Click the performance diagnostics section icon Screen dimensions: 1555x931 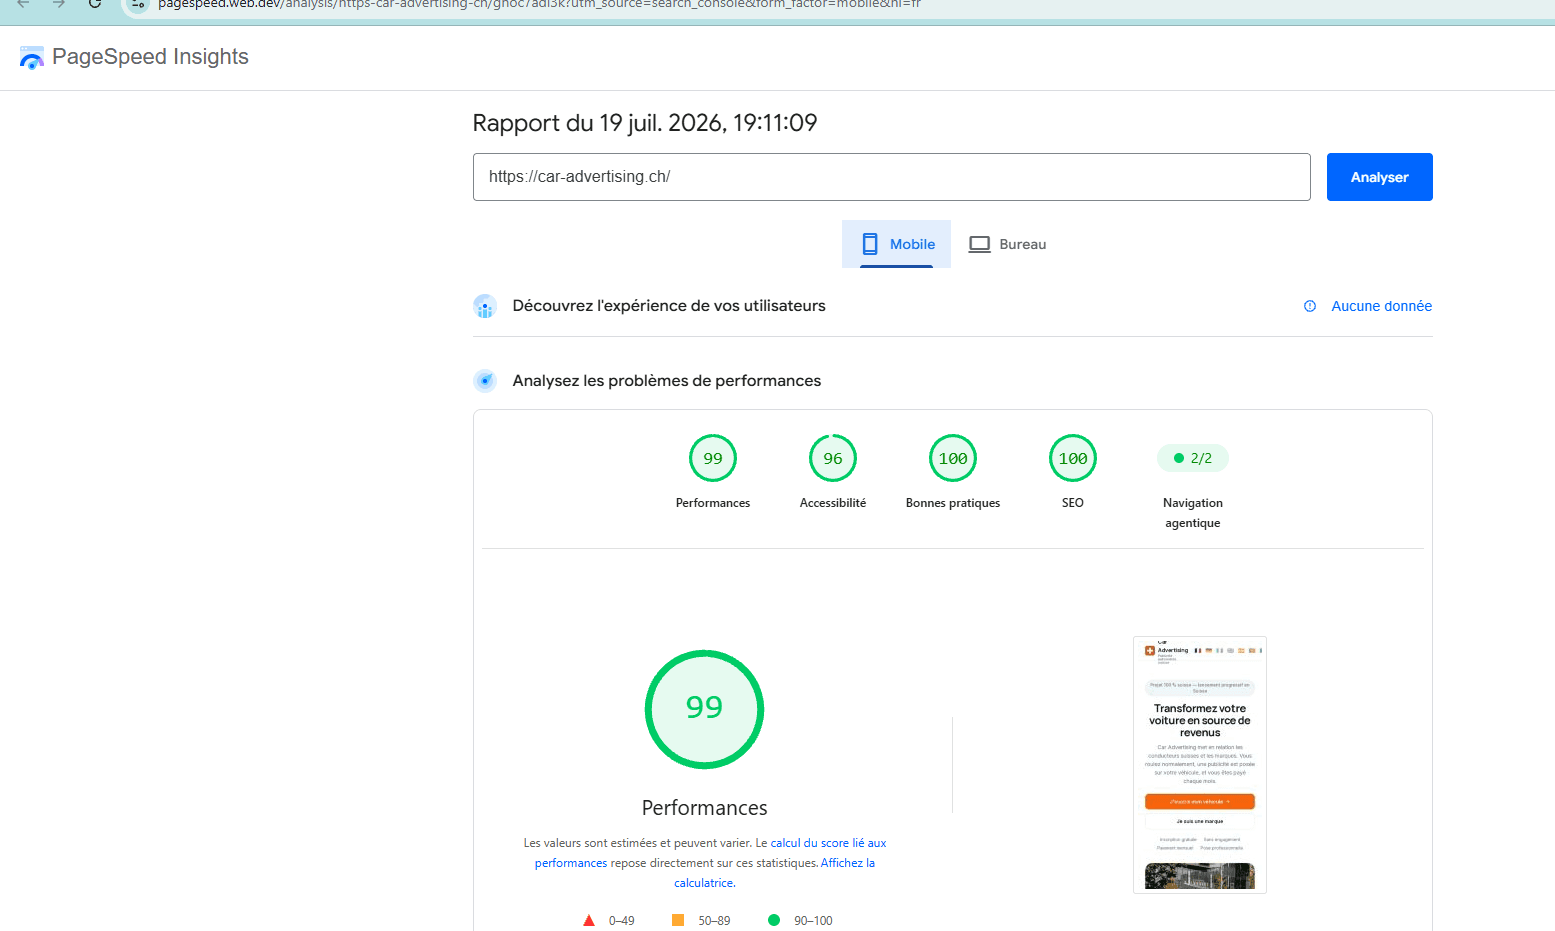click(485, 381)
